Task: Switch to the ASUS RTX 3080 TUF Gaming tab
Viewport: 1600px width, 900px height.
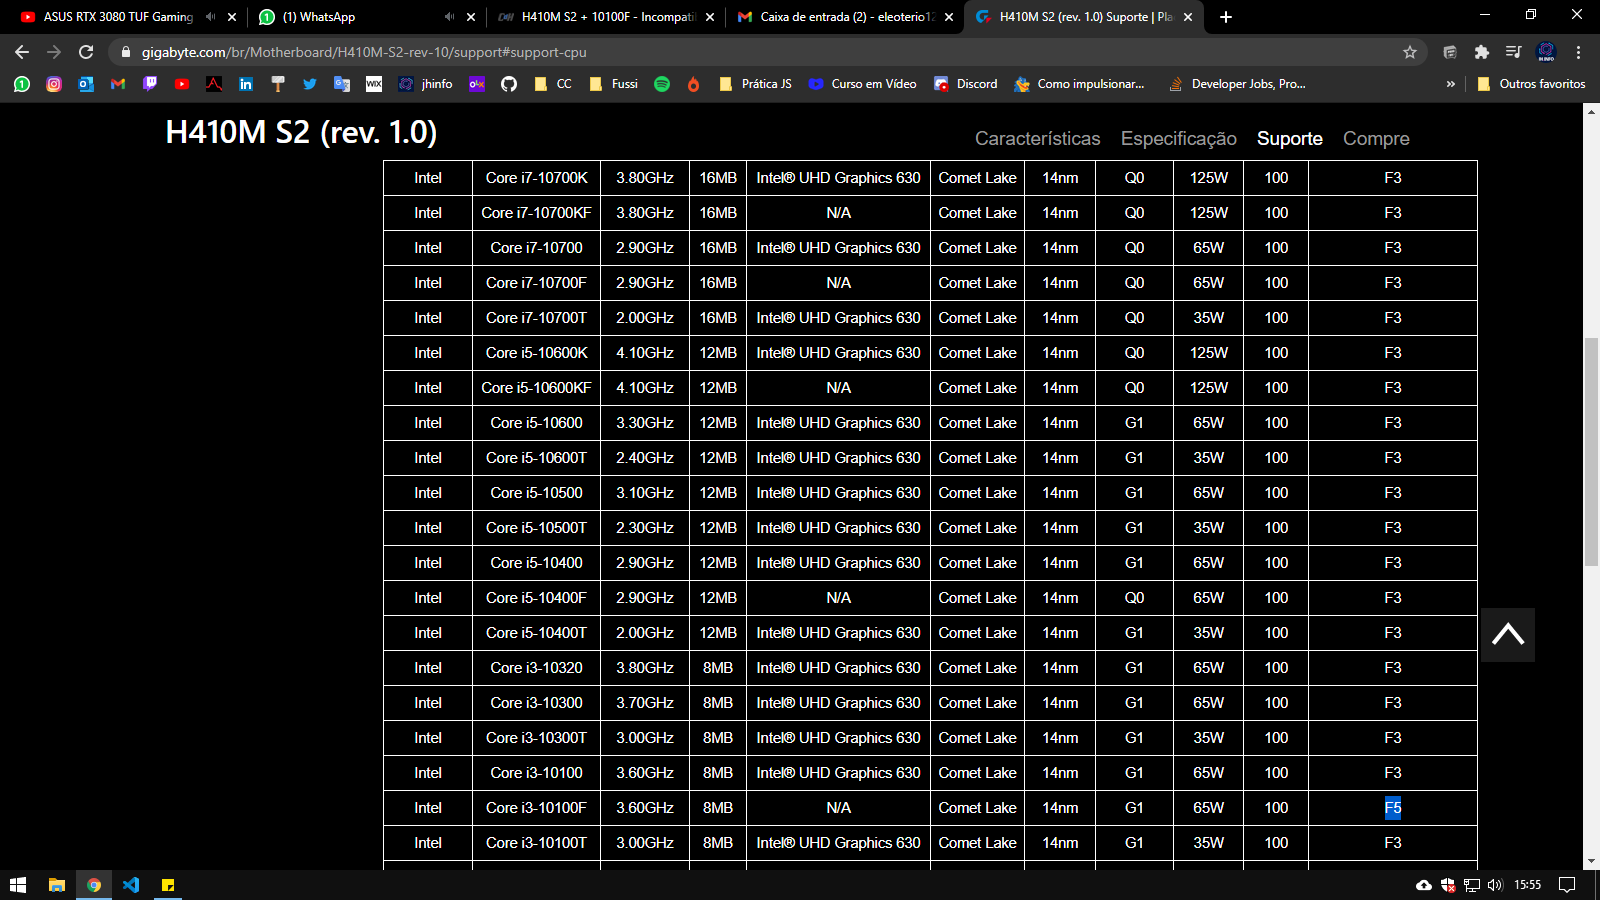Action: pos(118,17)
